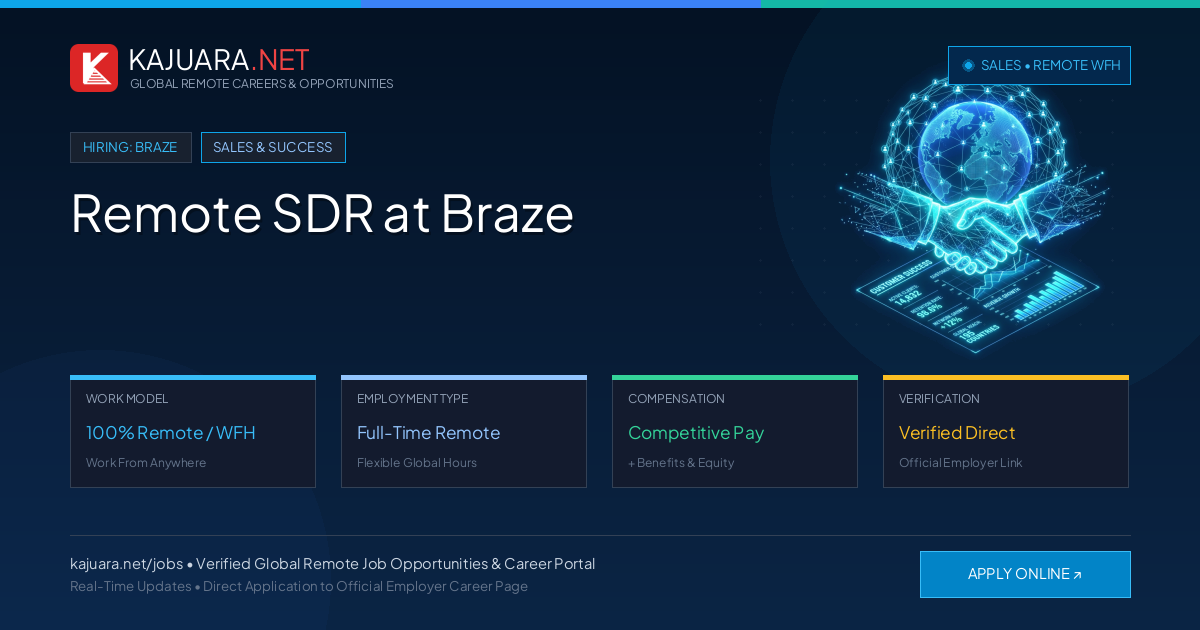Select the 'Full-Time Remote' value

428,433
